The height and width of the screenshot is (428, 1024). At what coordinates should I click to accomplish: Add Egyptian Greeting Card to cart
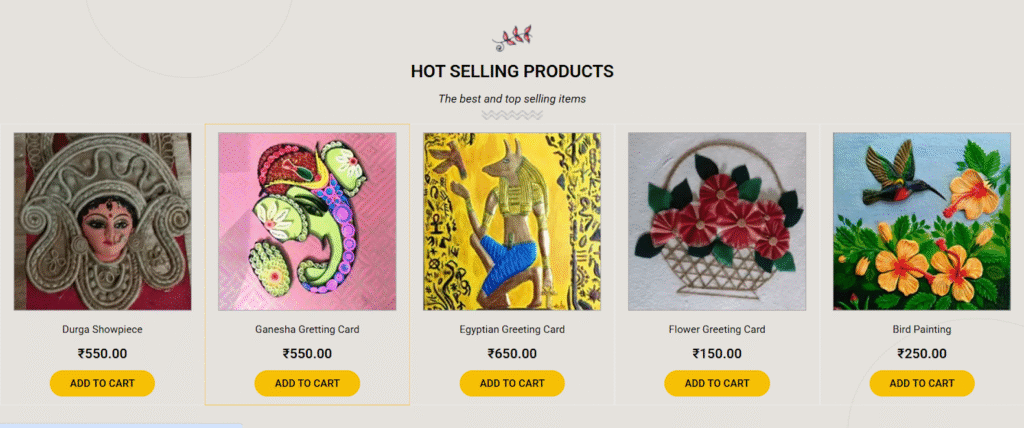(x=512, y=383)
